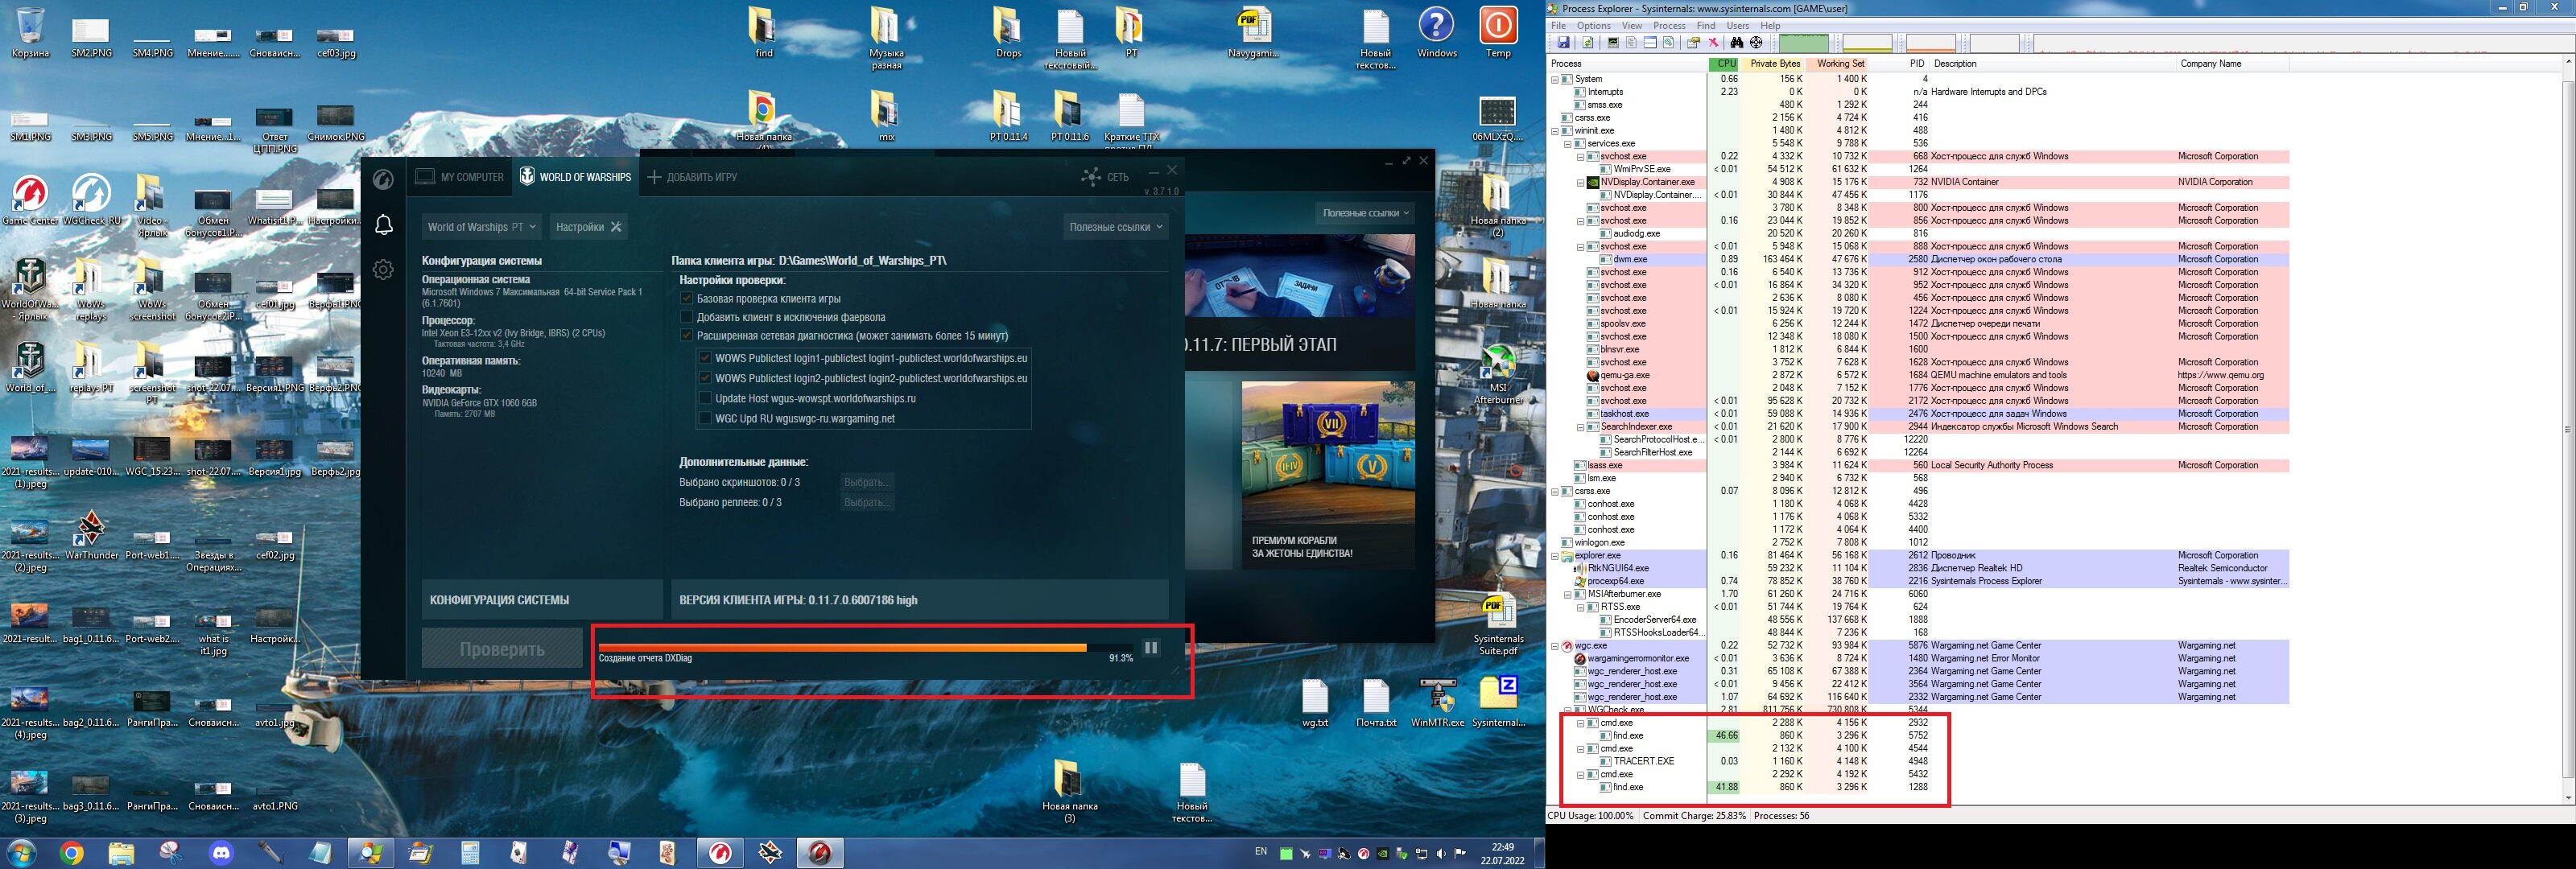2576x869 pixels.
Task: Click bell notifications icon in WGCheck sidebar
Action: coord(384,225)
